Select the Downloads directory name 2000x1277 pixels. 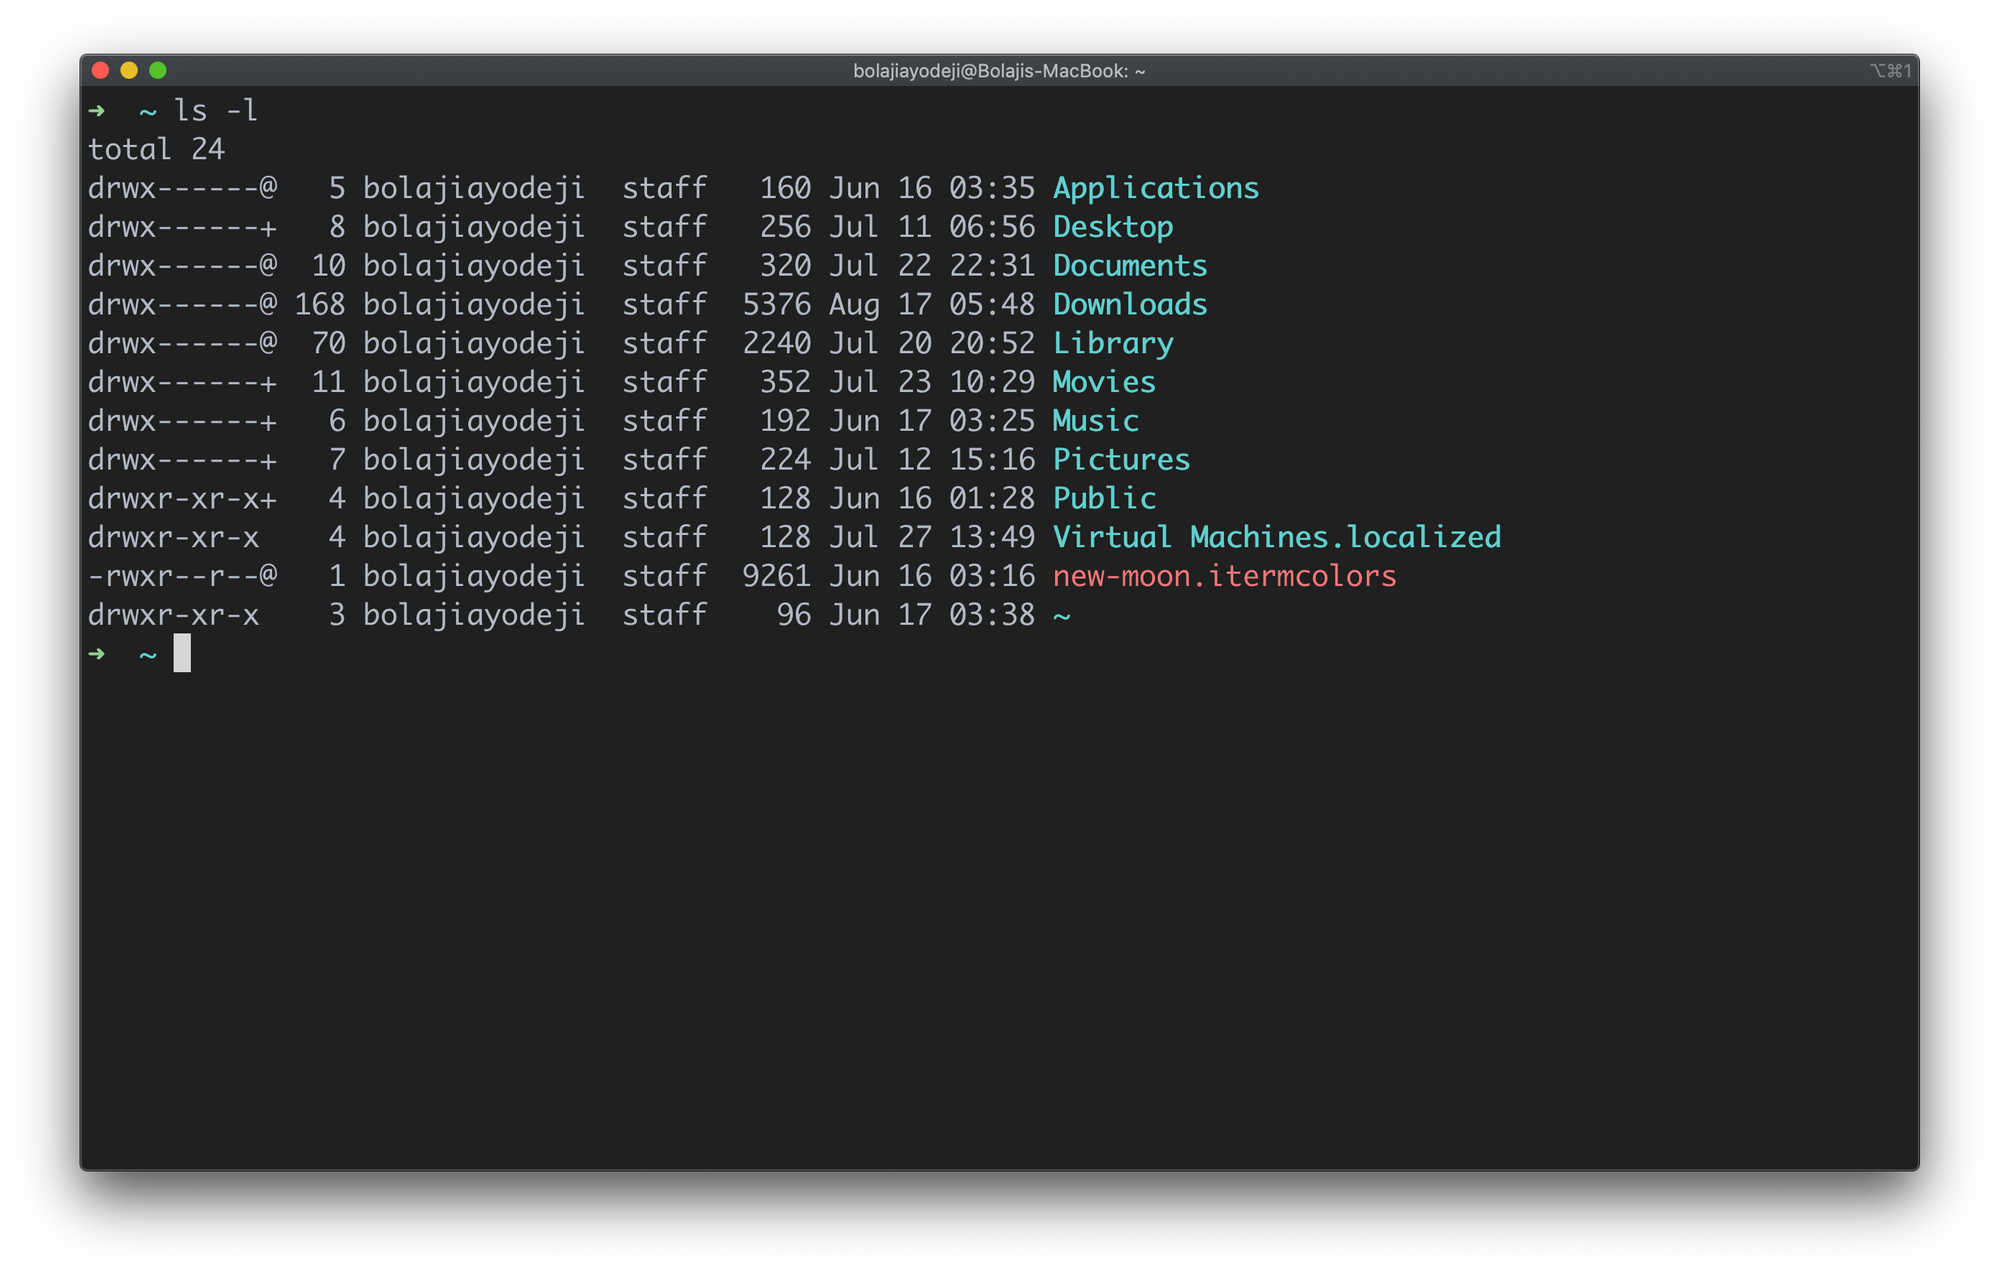1130,304
